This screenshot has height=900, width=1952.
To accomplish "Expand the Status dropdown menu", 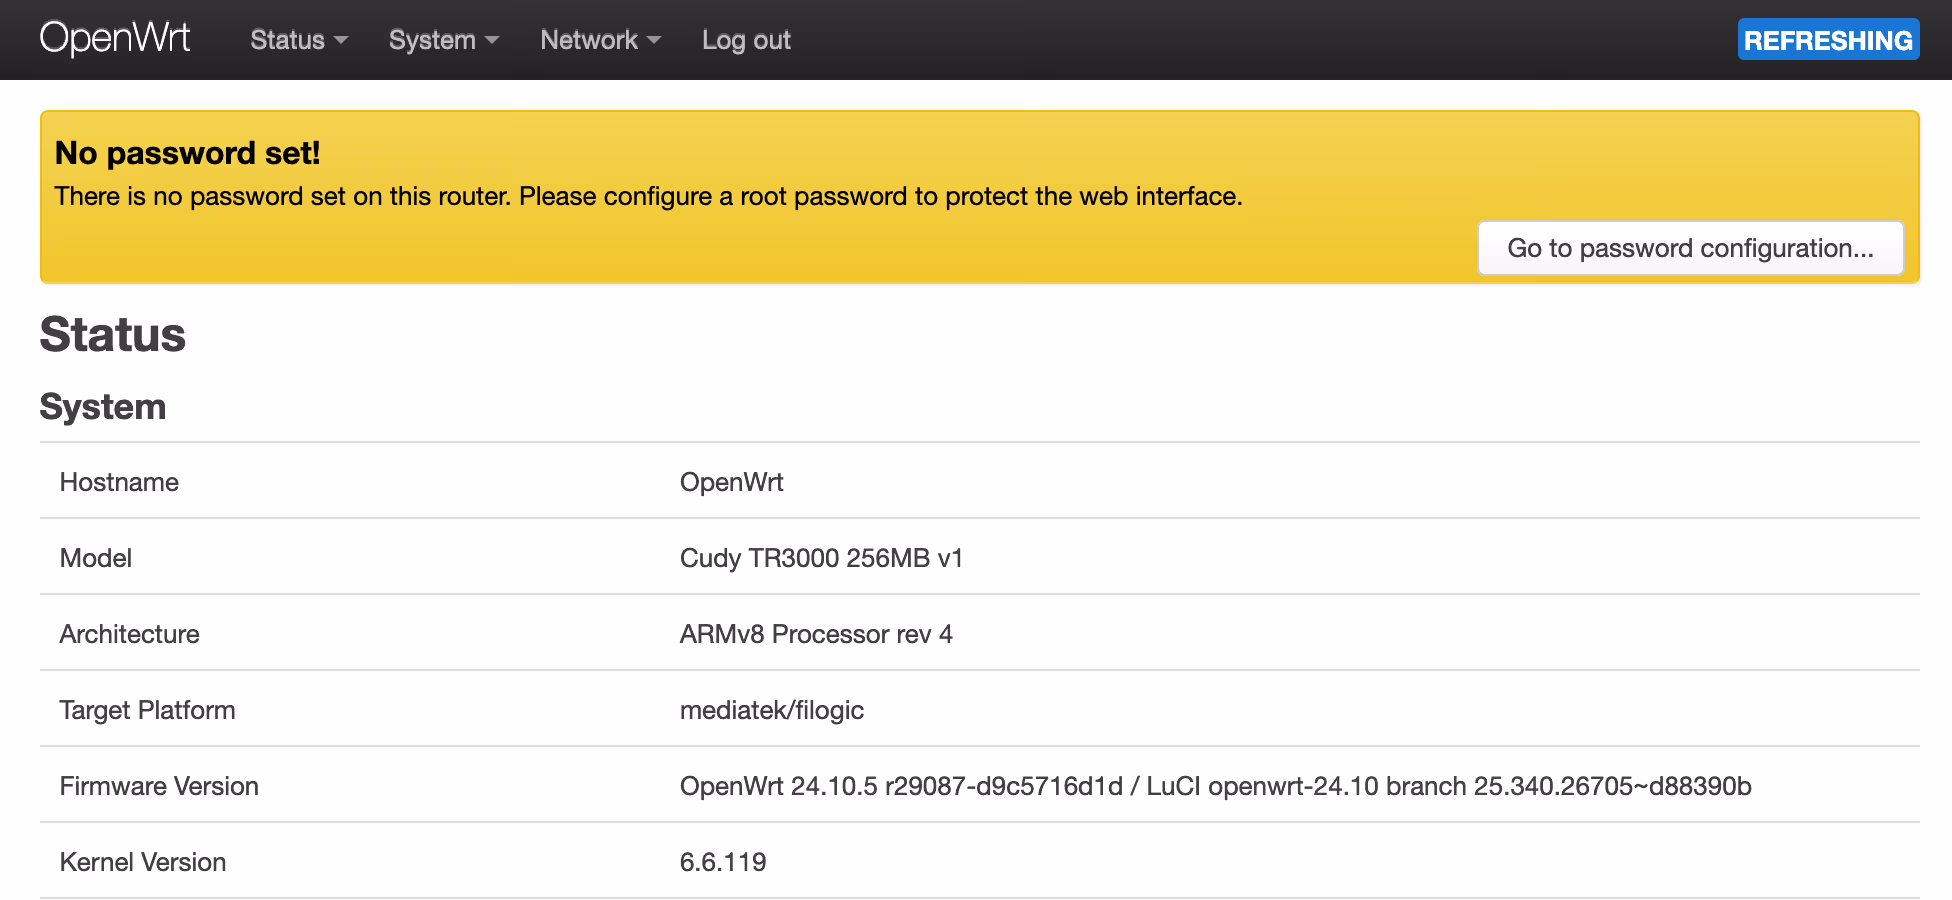I will coord(298,40).
